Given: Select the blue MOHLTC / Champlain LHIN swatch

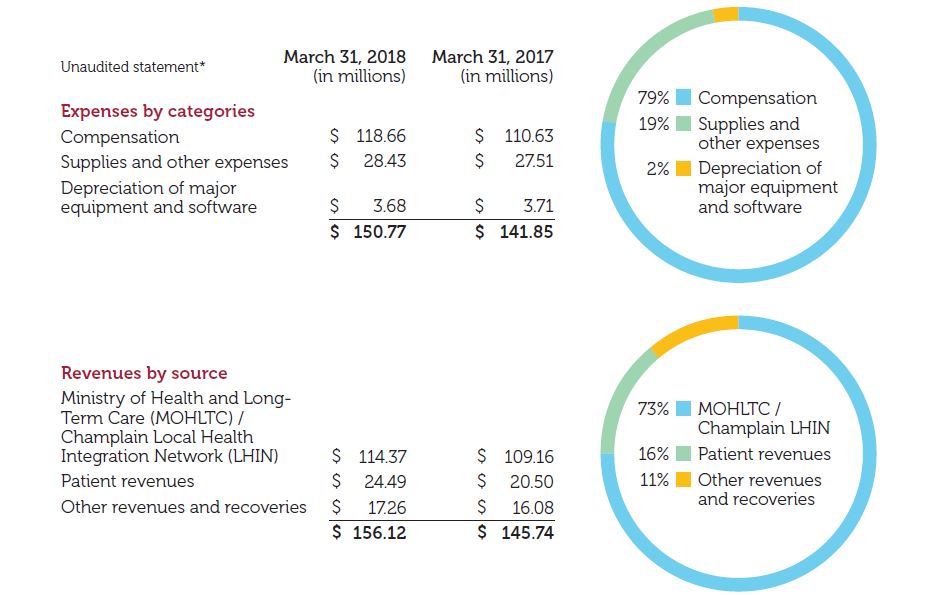Looking at the screenshot, I should click(684, 408).
